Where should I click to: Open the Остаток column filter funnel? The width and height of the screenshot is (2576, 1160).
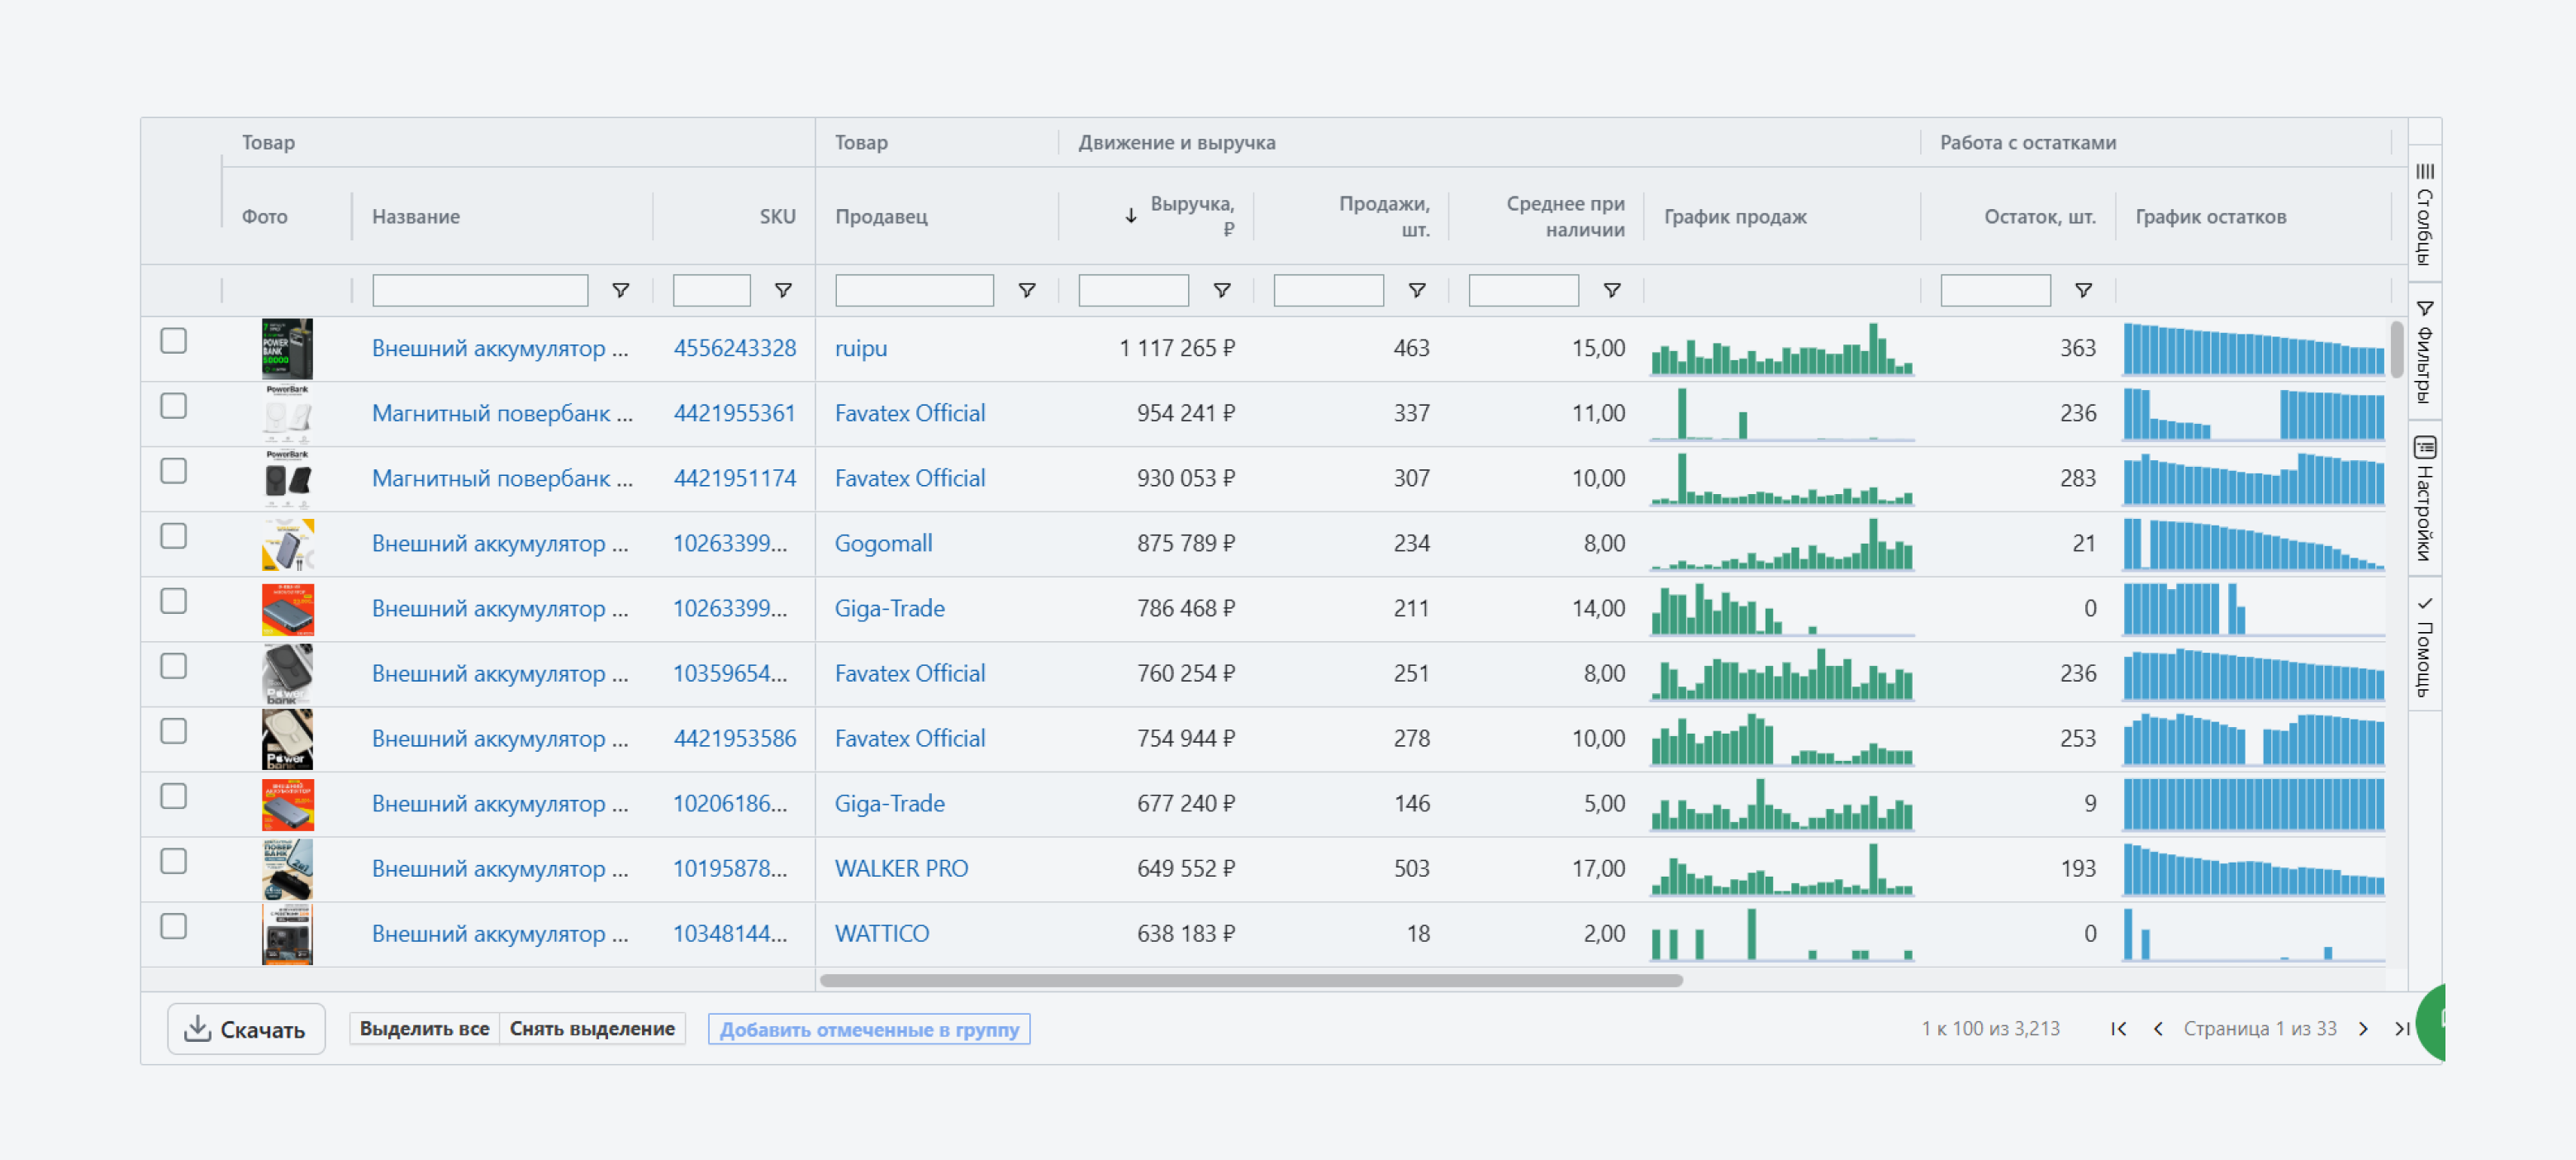coord(2083,290)
